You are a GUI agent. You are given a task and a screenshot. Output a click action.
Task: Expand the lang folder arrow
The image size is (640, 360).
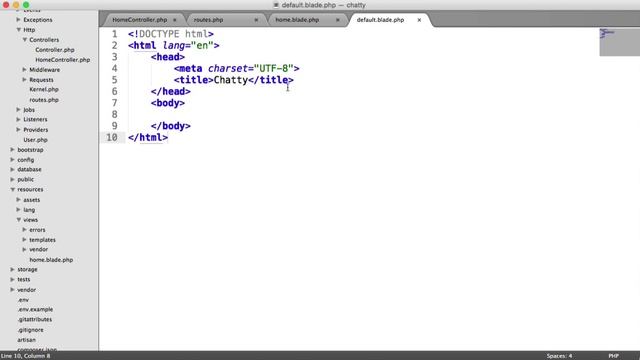tap(18, 210)
